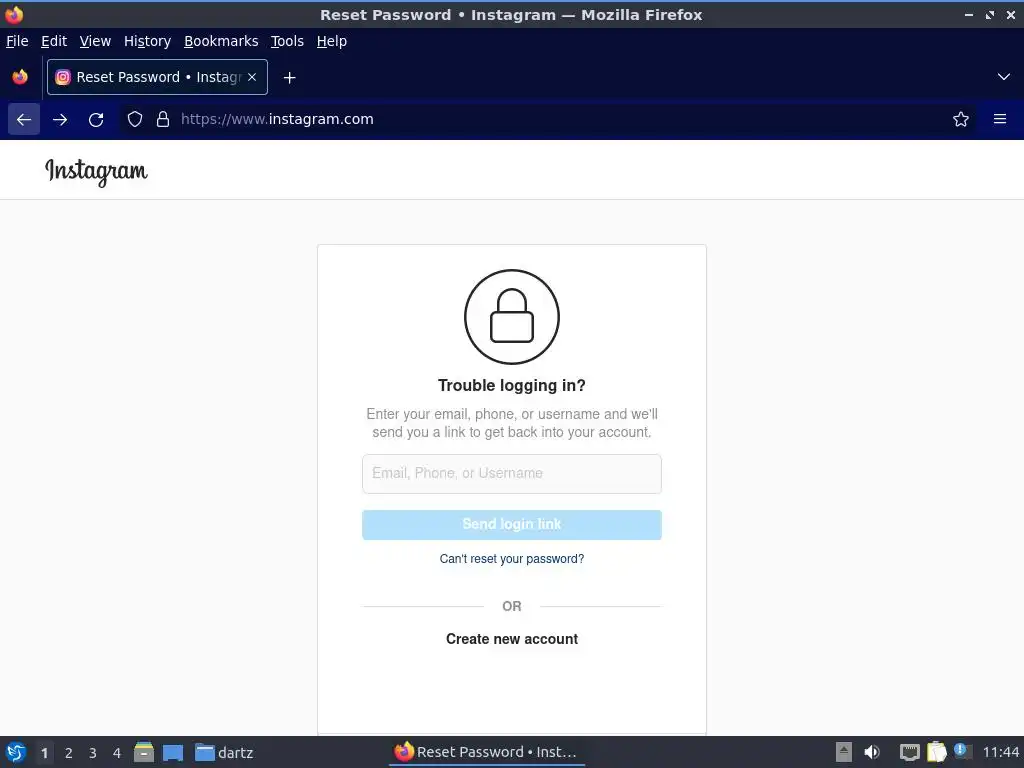Click the Trouble logging in? heading
The image size is (1024, 768).
(511, 385)
